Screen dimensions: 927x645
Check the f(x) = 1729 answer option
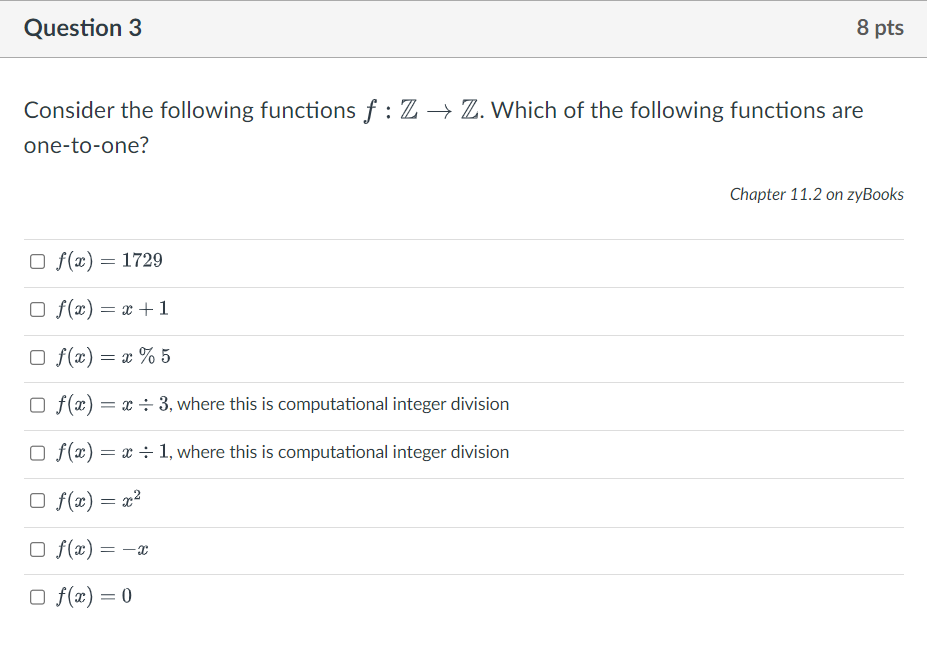pyautogui.click(x=37, y=260)
